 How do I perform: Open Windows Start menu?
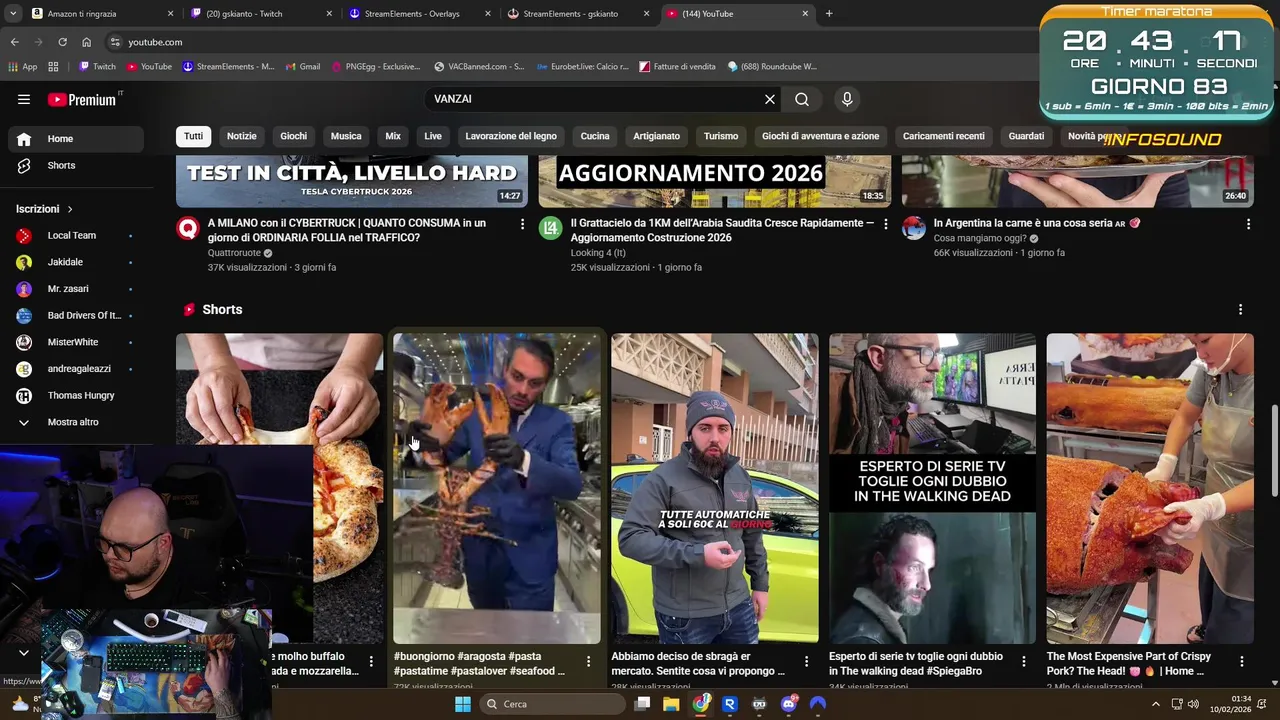coord(463,704)
